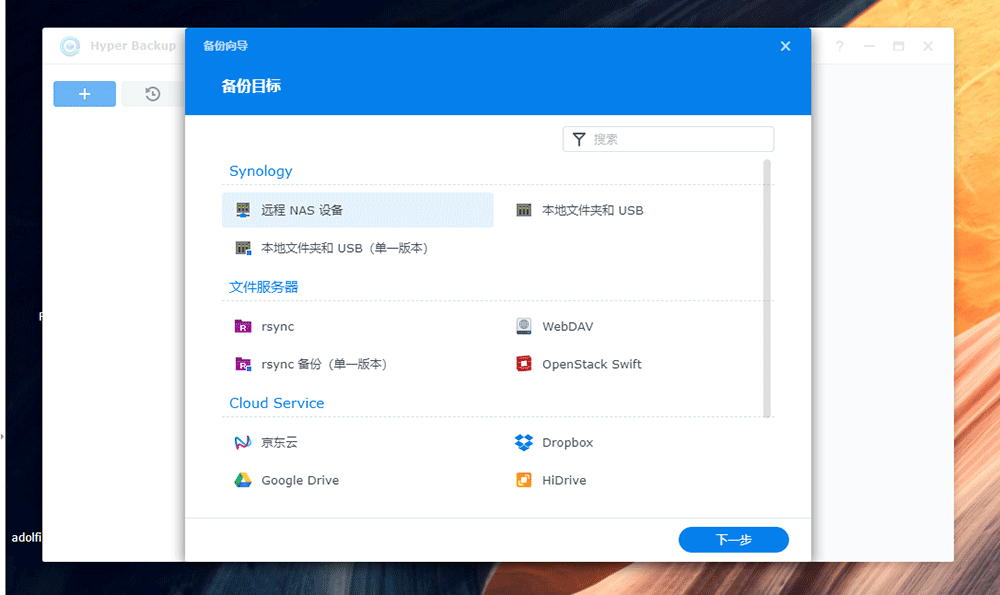Click the rsync 备份 (单一版本) text
Screen dimensions: 1000x595
(x=324, y=364)
